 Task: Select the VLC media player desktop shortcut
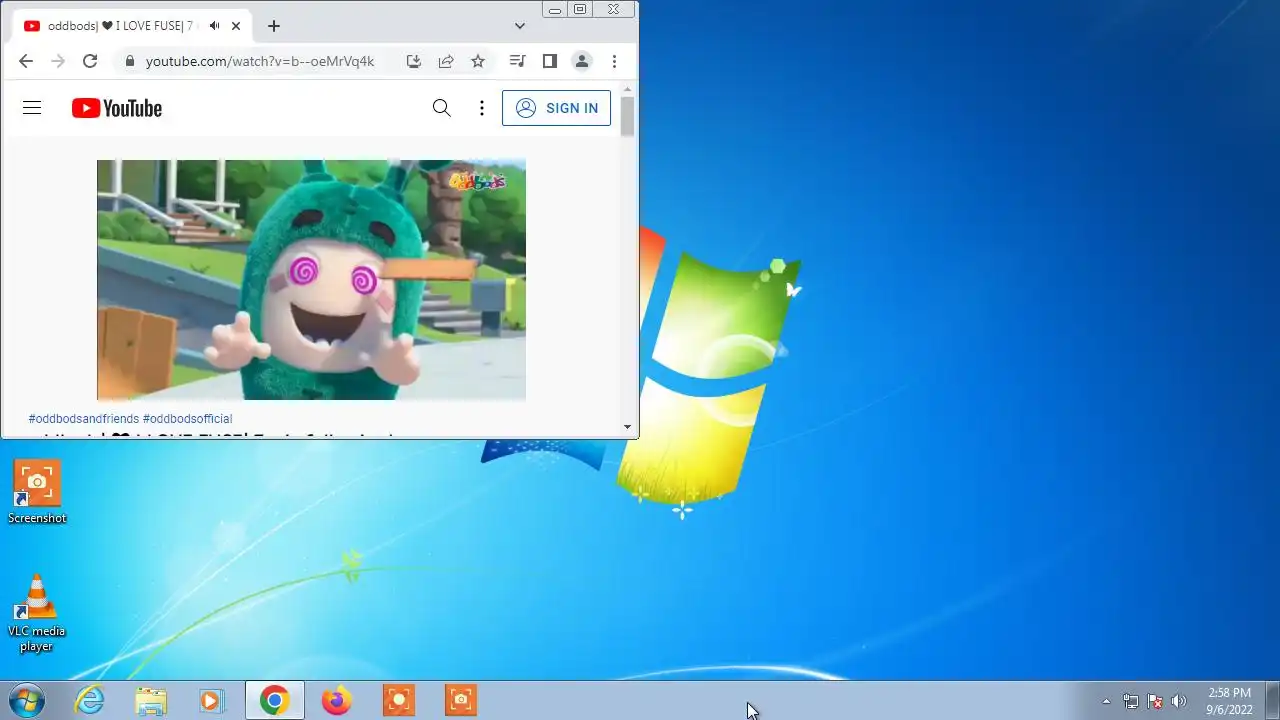[37, 612]
